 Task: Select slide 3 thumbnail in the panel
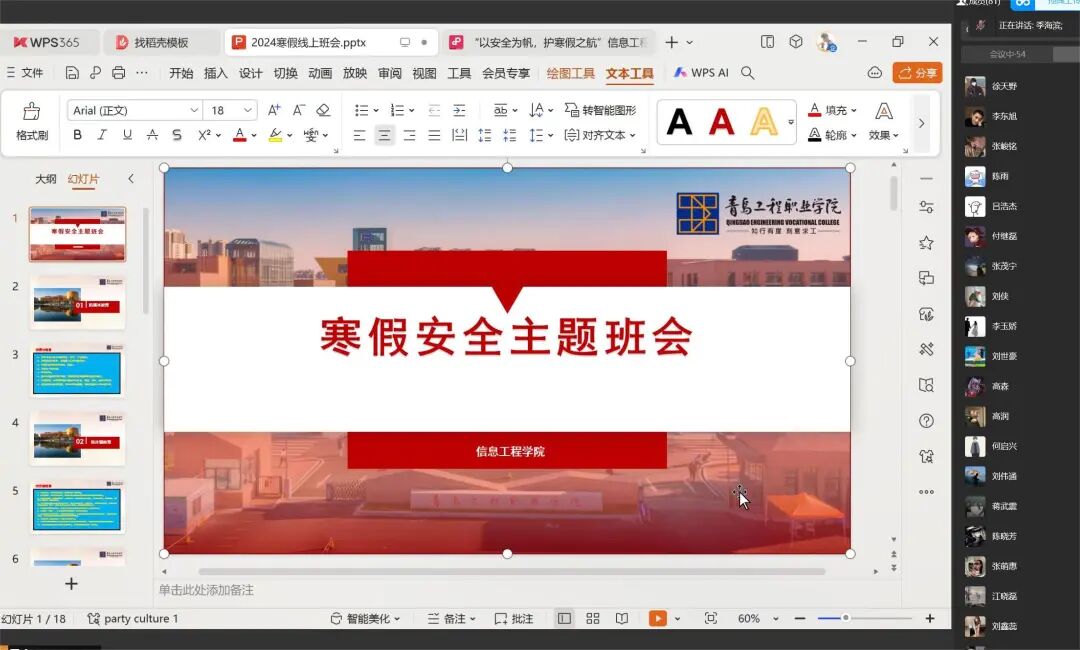coord(77,369)
